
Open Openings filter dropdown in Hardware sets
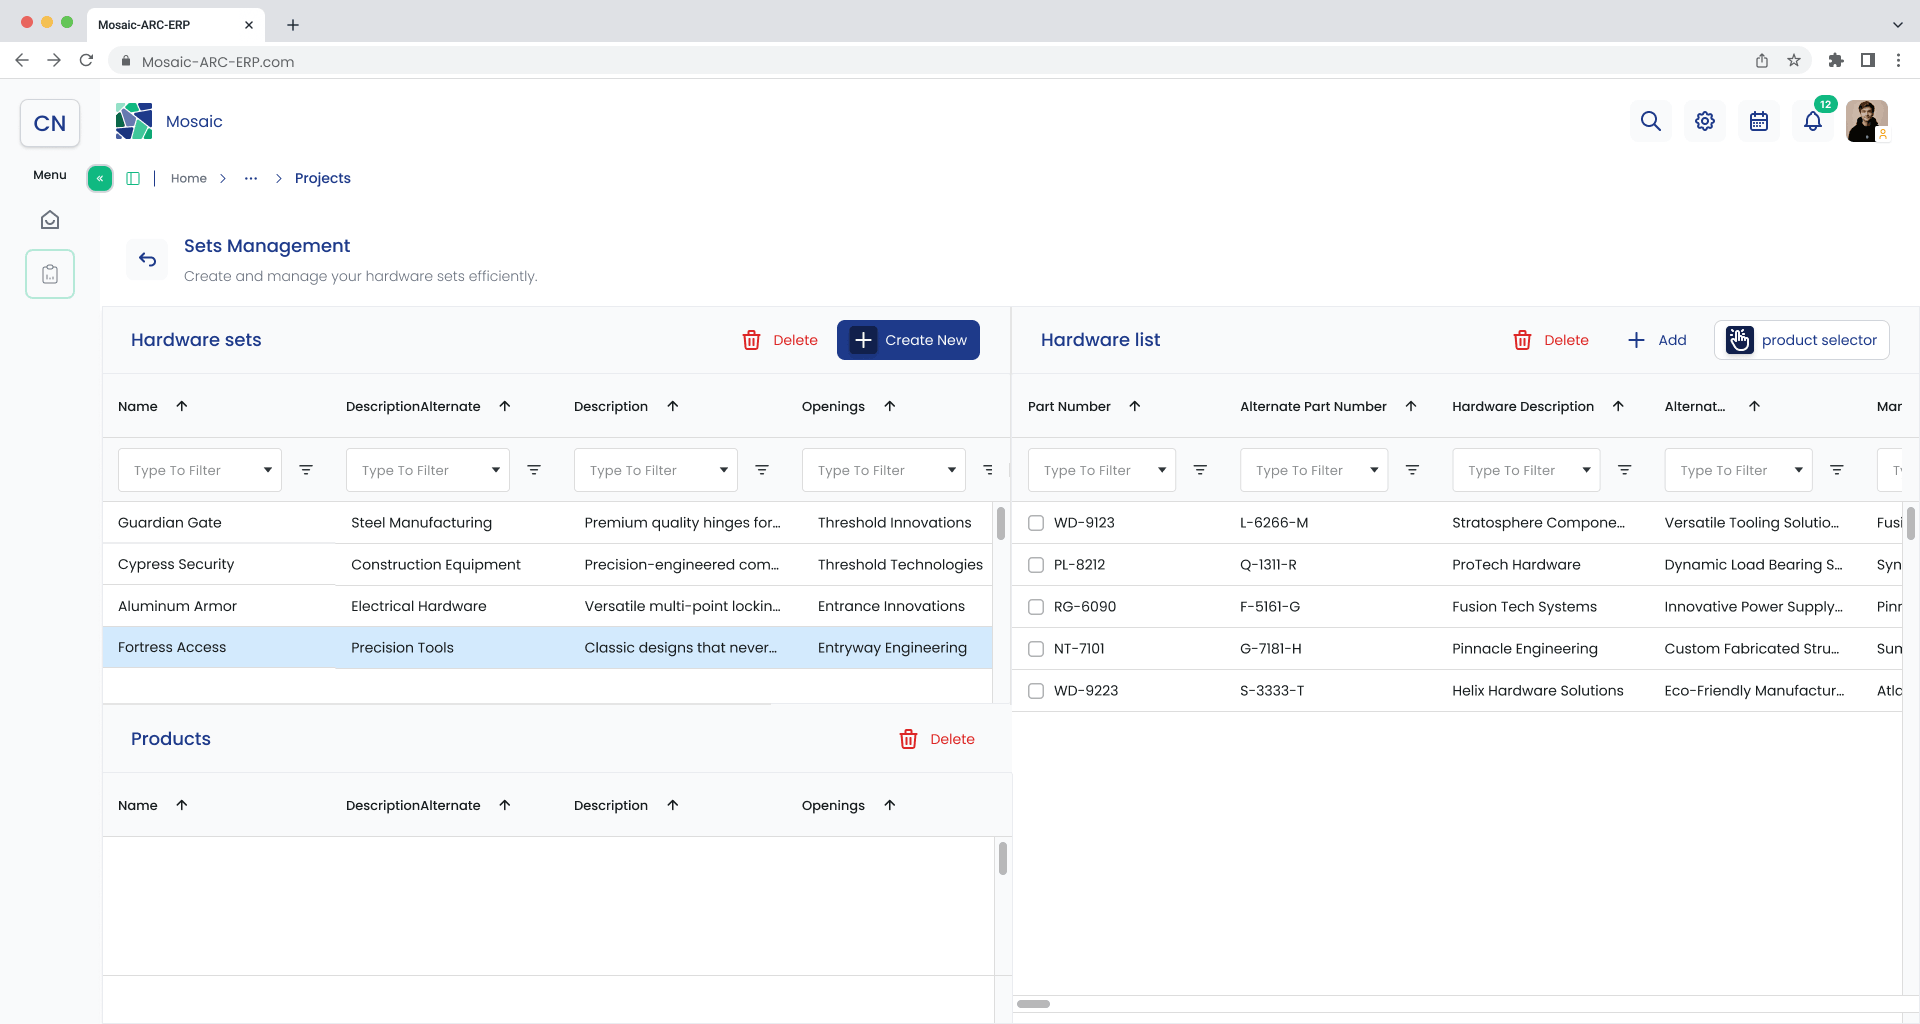pos(884,470)
